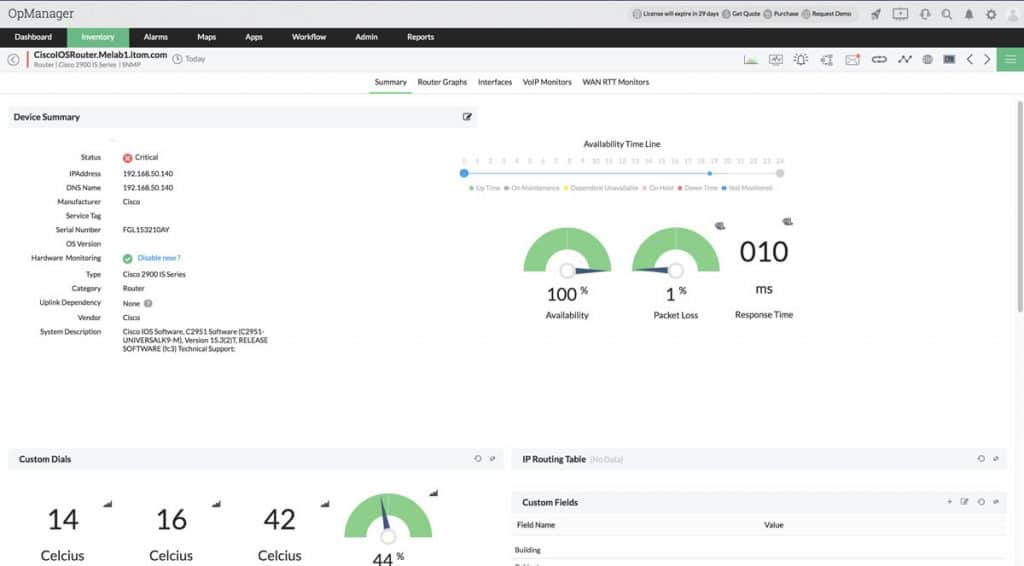Go to the previous device with left chevron
The image size is (1024, 566).
(x=970, y=59)
